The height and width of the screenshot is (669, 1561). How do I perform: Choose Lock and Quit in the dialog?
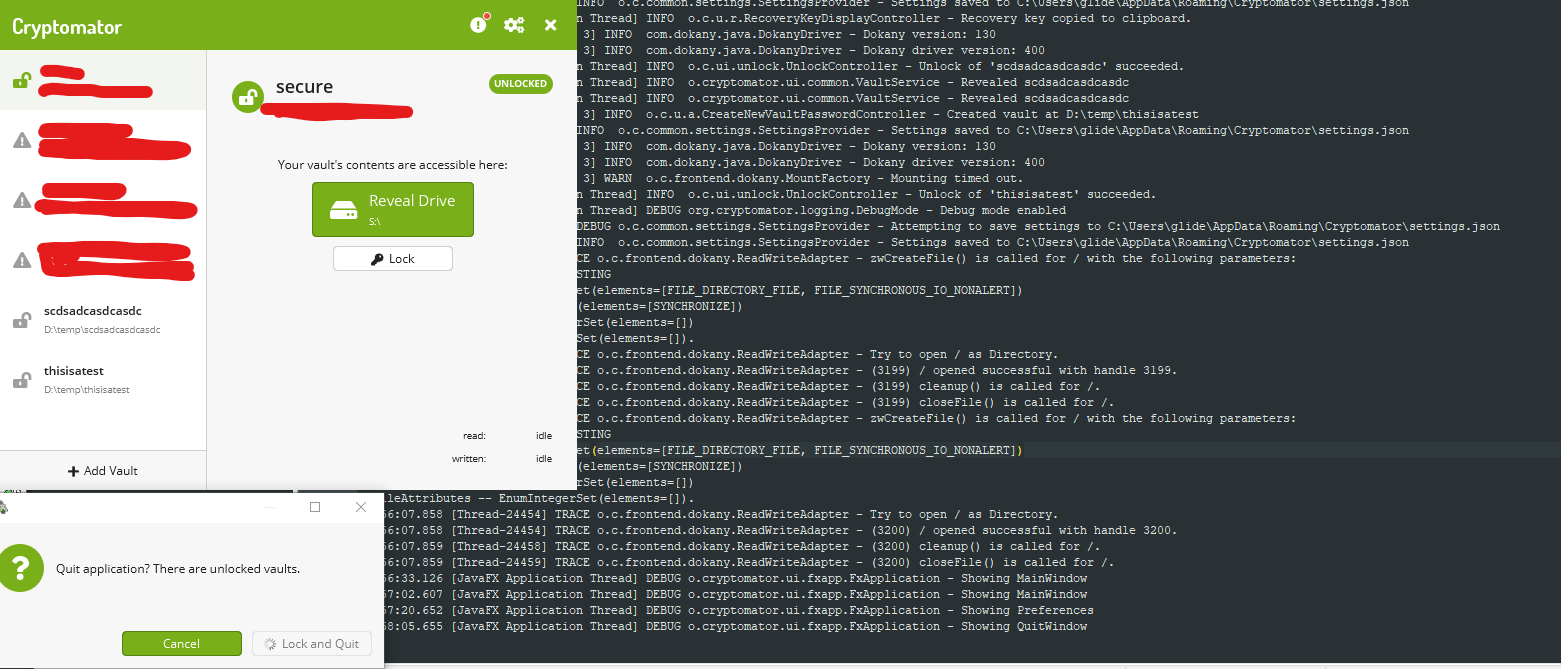point(311,643)
